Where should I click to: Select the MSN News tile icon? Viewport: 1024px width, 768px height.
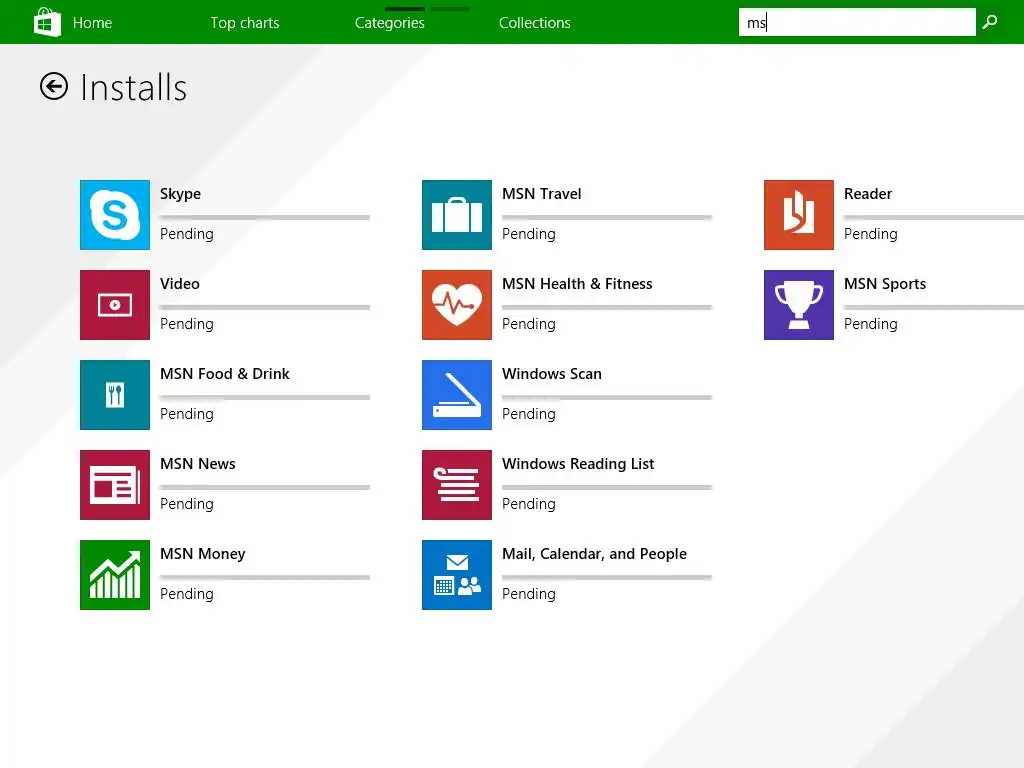(x=115, y=485)
